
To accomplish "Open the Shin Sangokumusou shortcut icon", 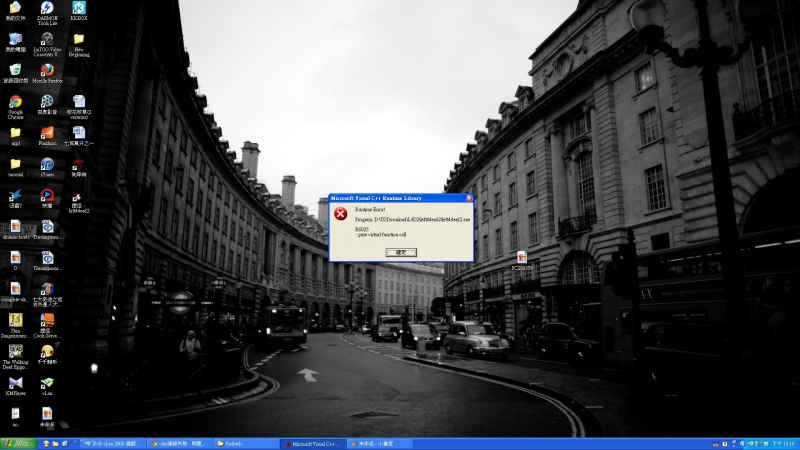I will tap(15, 326).
